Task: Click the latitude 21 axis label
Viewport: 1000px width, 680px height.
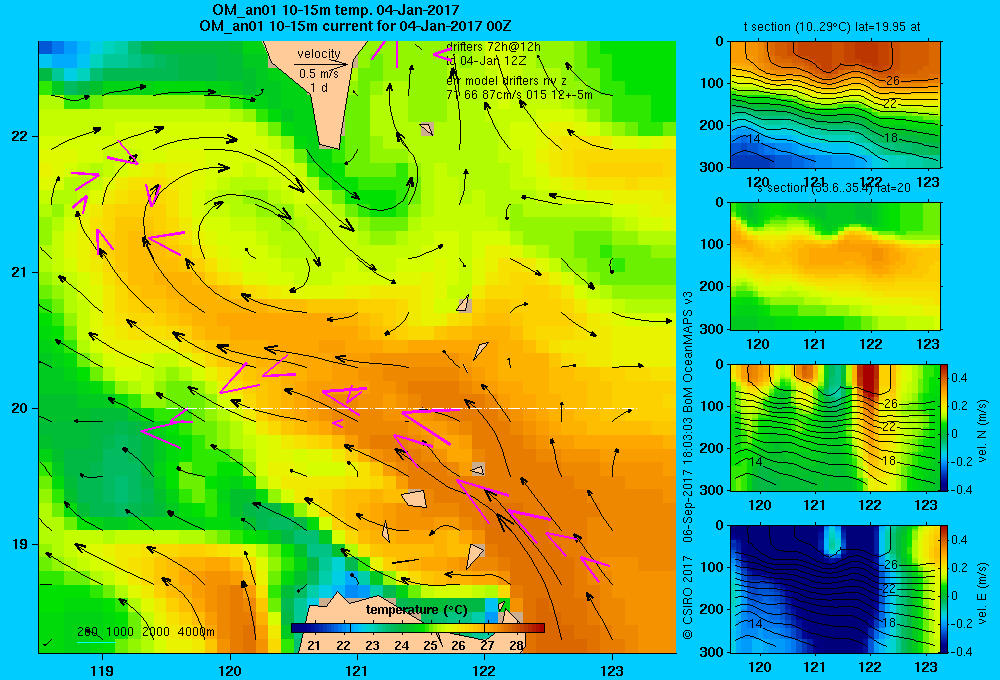Action: pyautogui.click(x=19, y=272)
